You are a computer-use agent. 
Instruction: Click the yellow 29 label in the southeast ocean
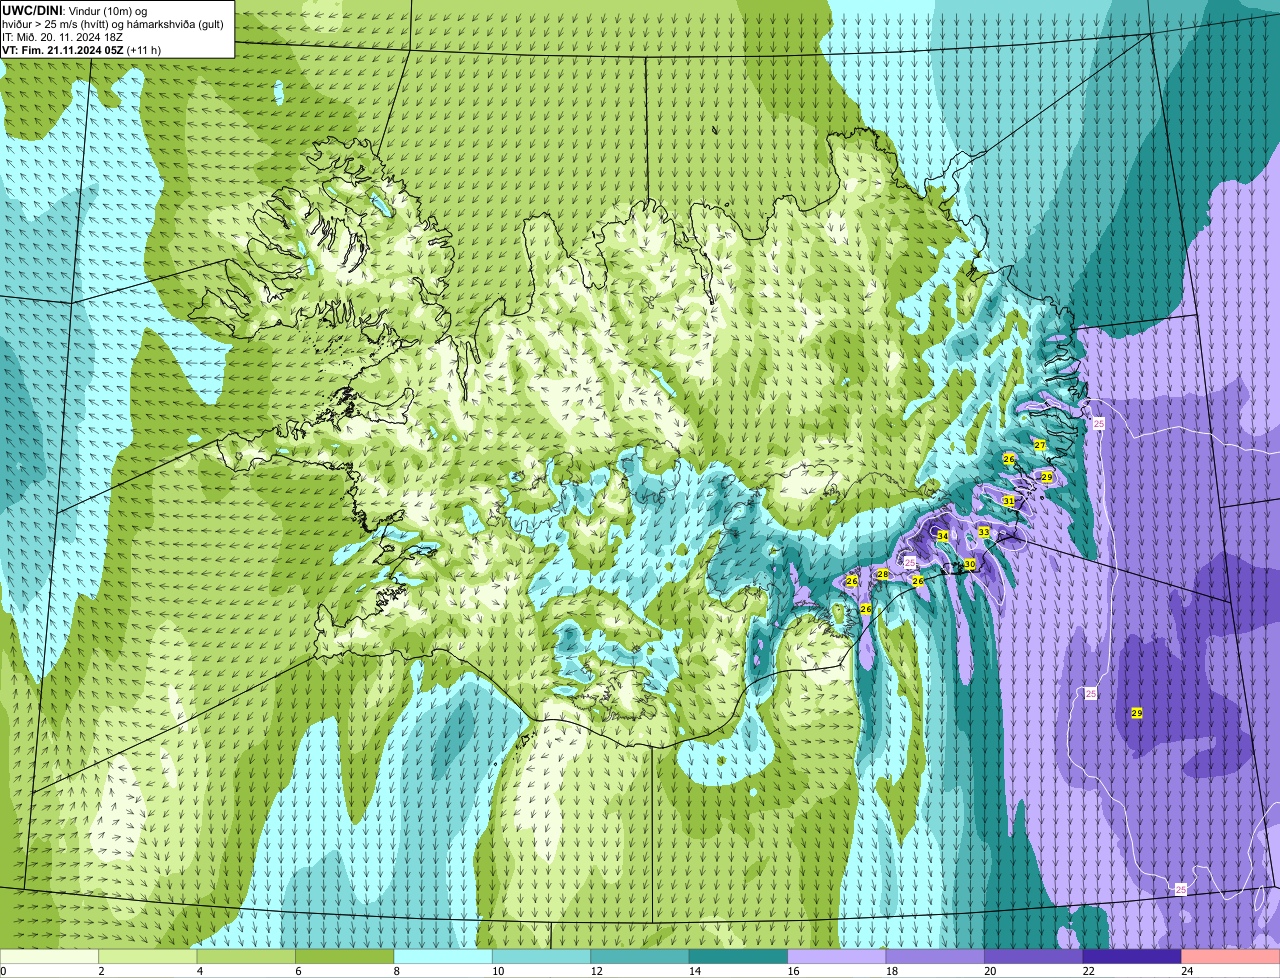click(x=1136, y=713)
